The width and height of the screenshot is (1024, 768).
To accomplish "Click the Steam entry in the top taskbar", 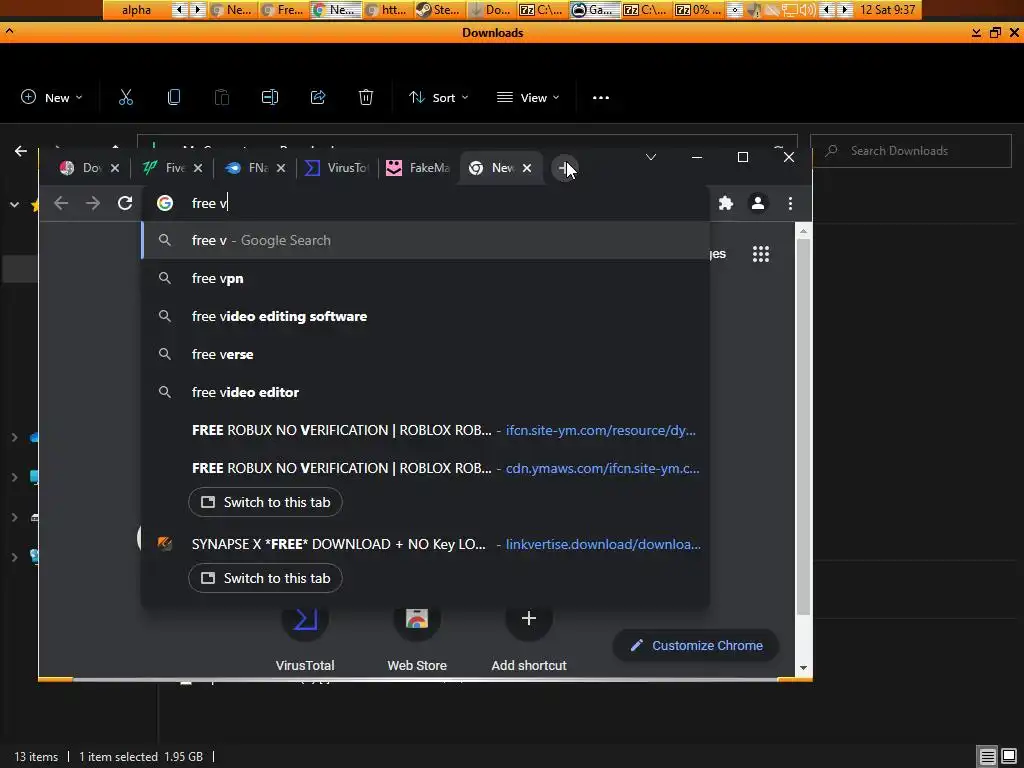I will 438,10.
